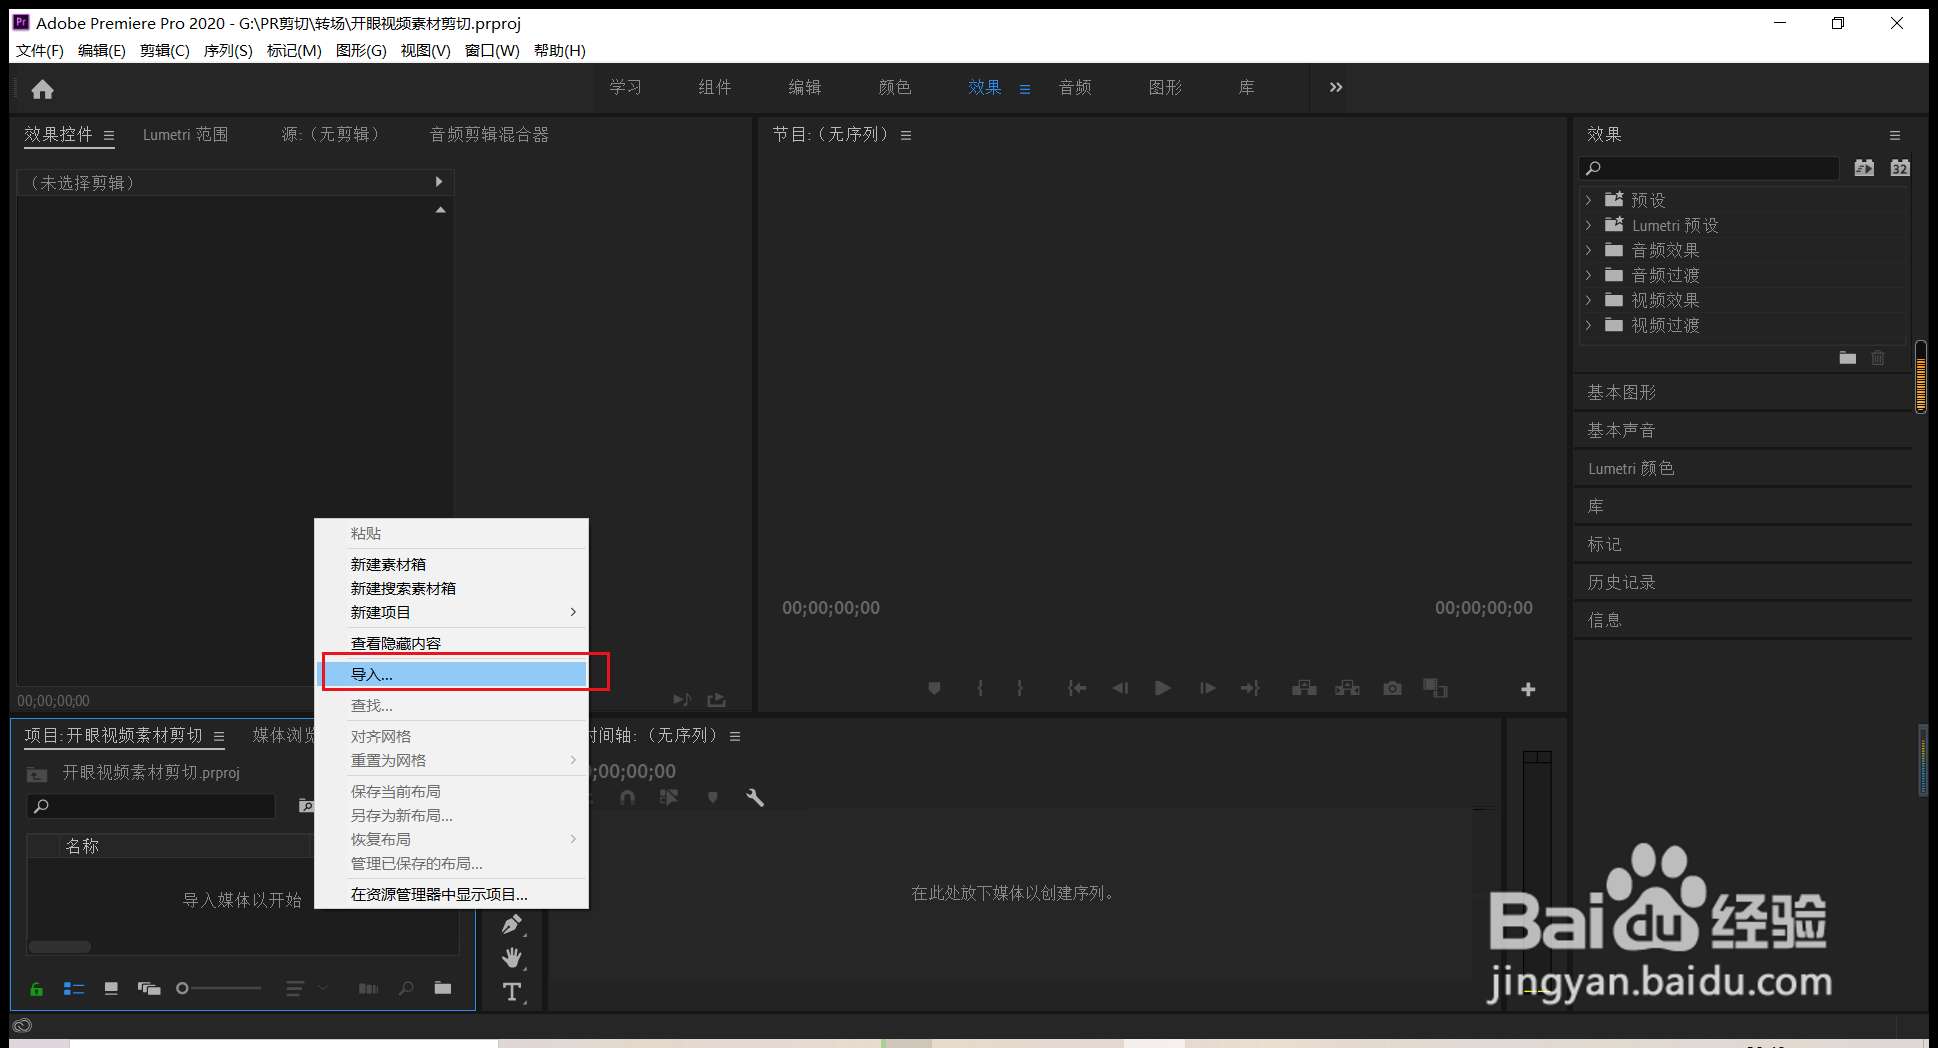Go to In point

pos(1076,688)
